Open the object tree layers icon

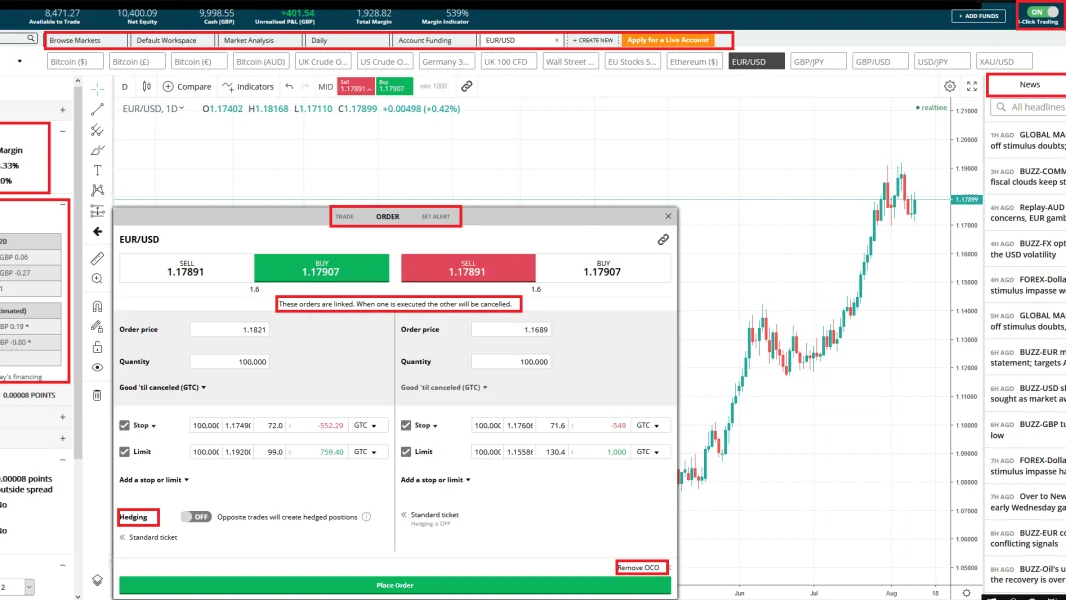[97, 580]
